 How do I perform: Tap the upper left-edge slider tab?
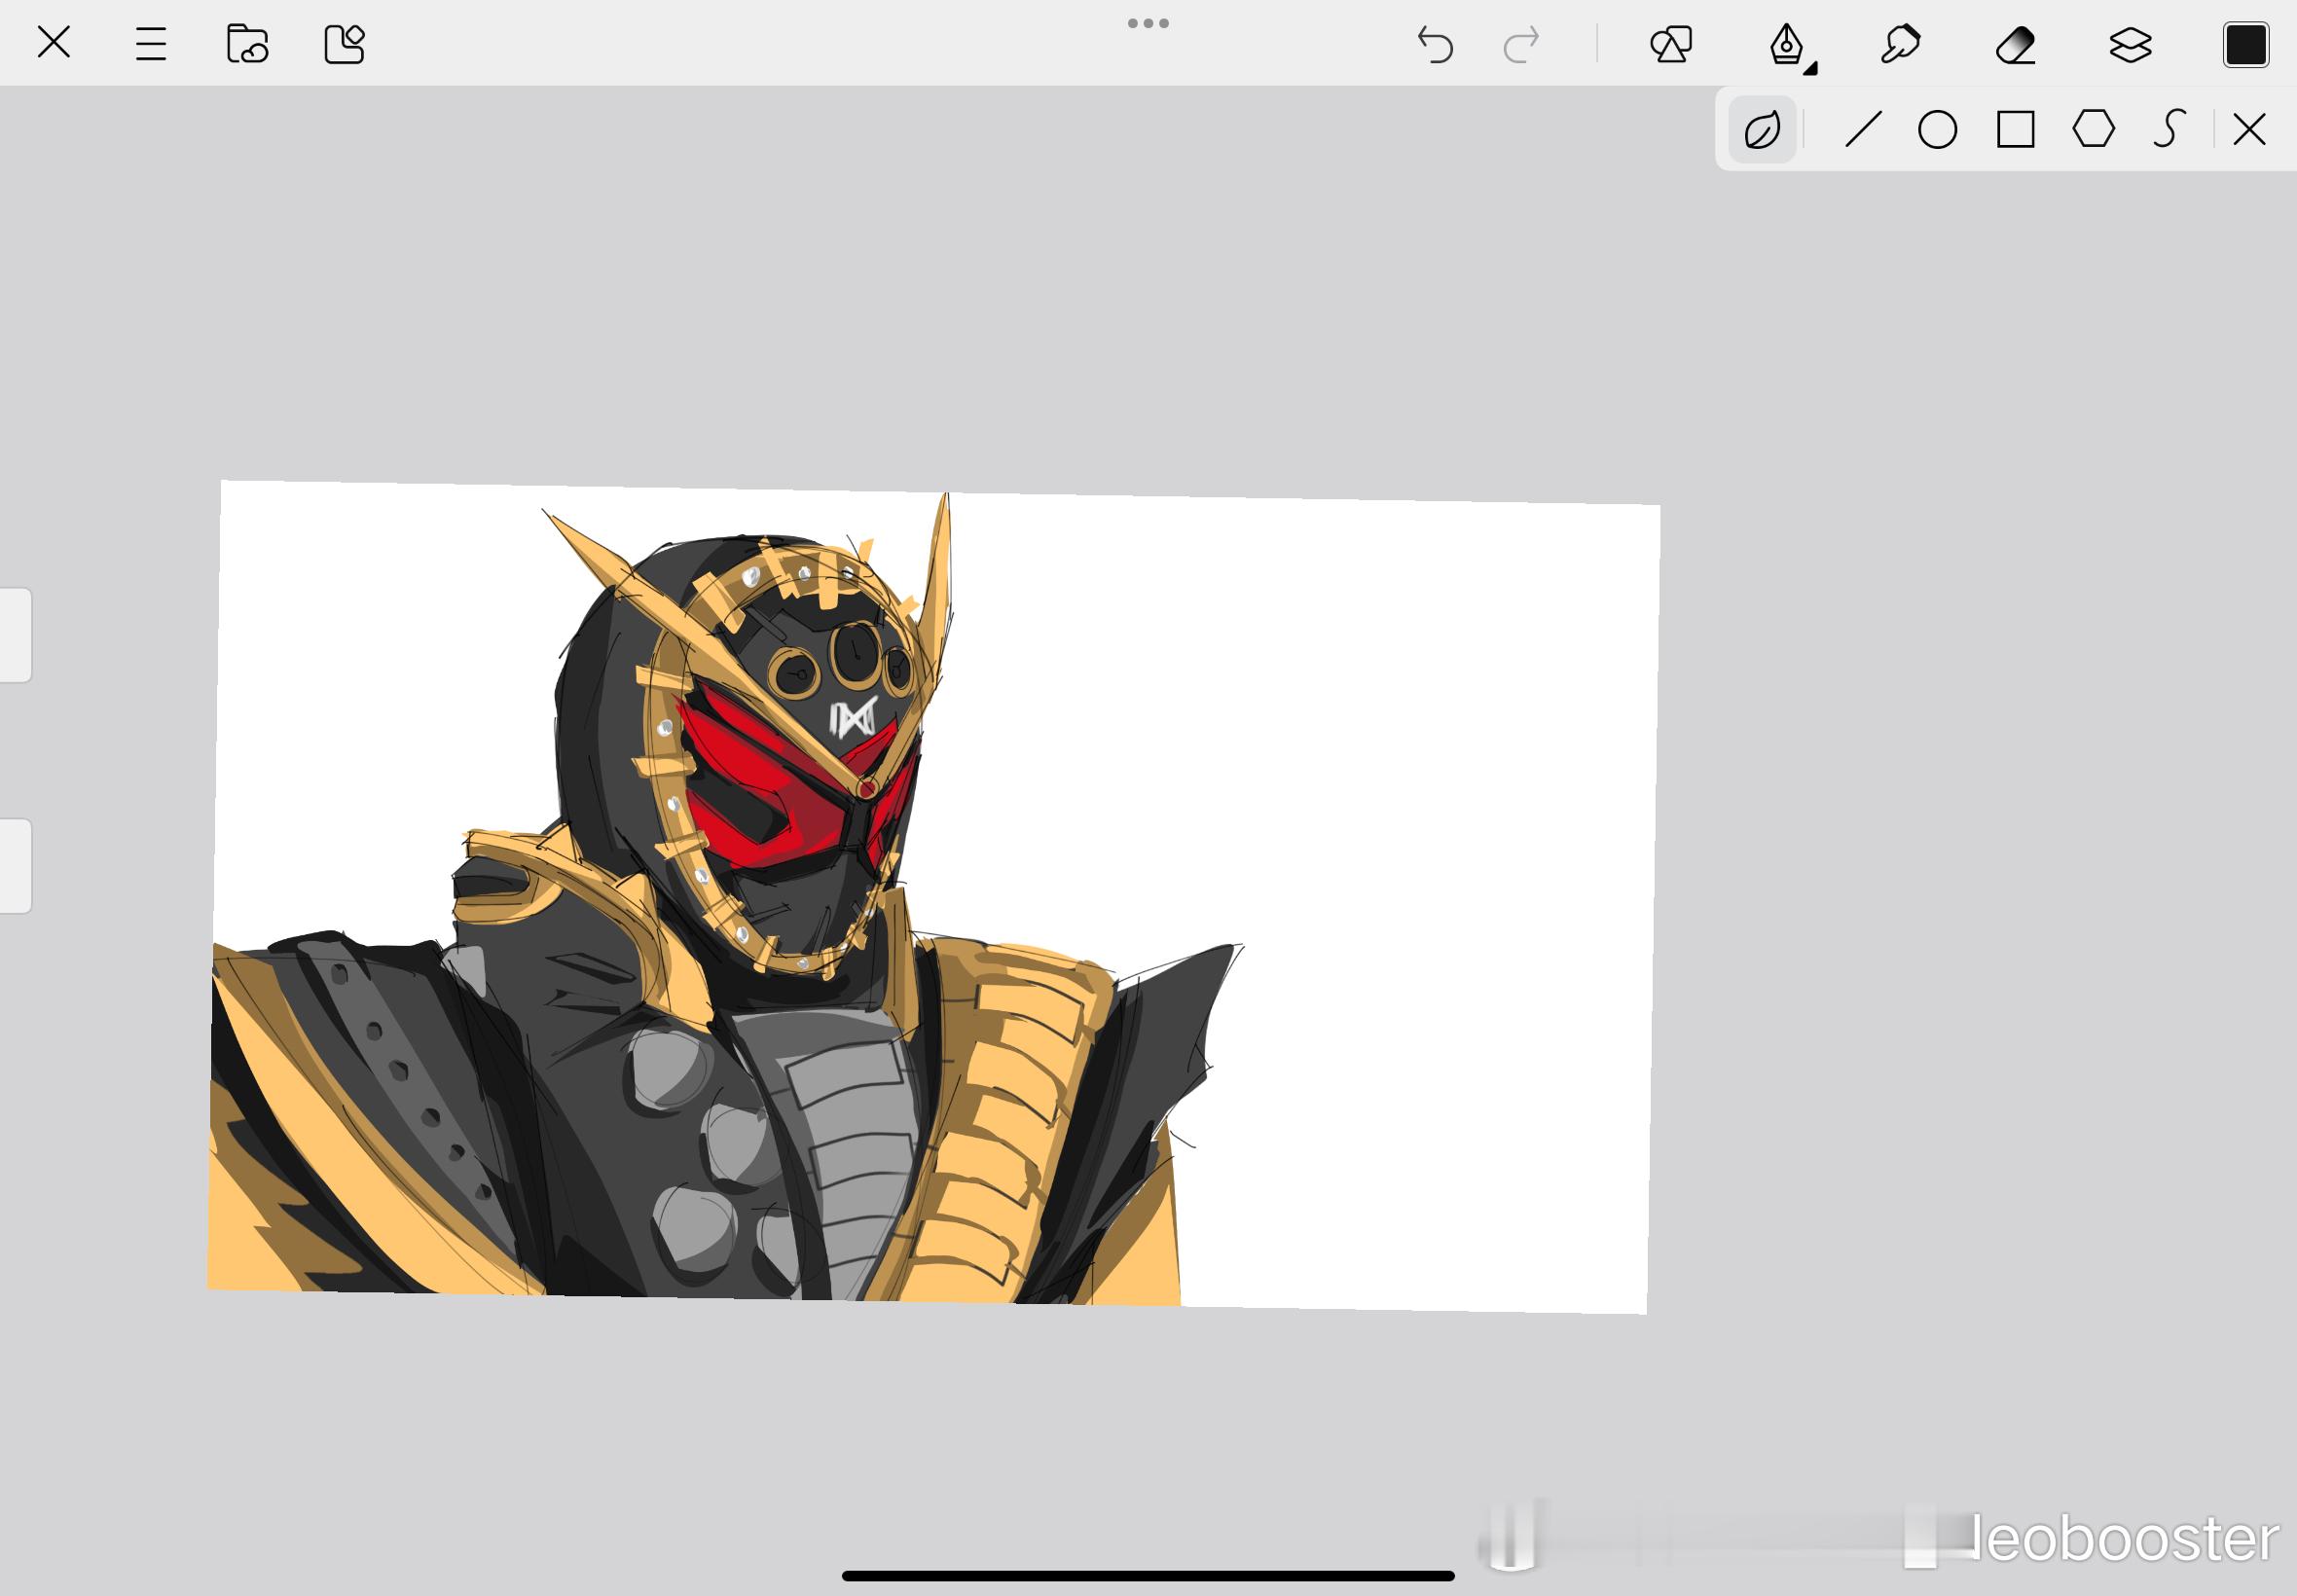click(15, 635)
